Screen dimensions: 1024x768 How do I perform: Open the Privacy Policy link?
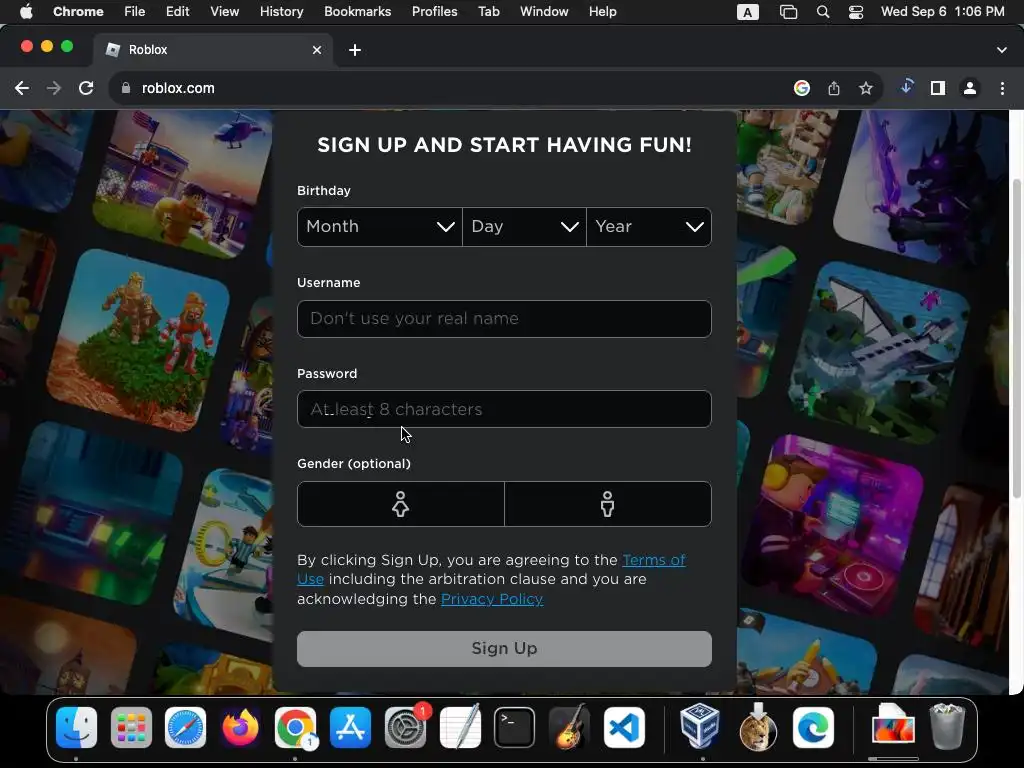[x=492, y=599]
